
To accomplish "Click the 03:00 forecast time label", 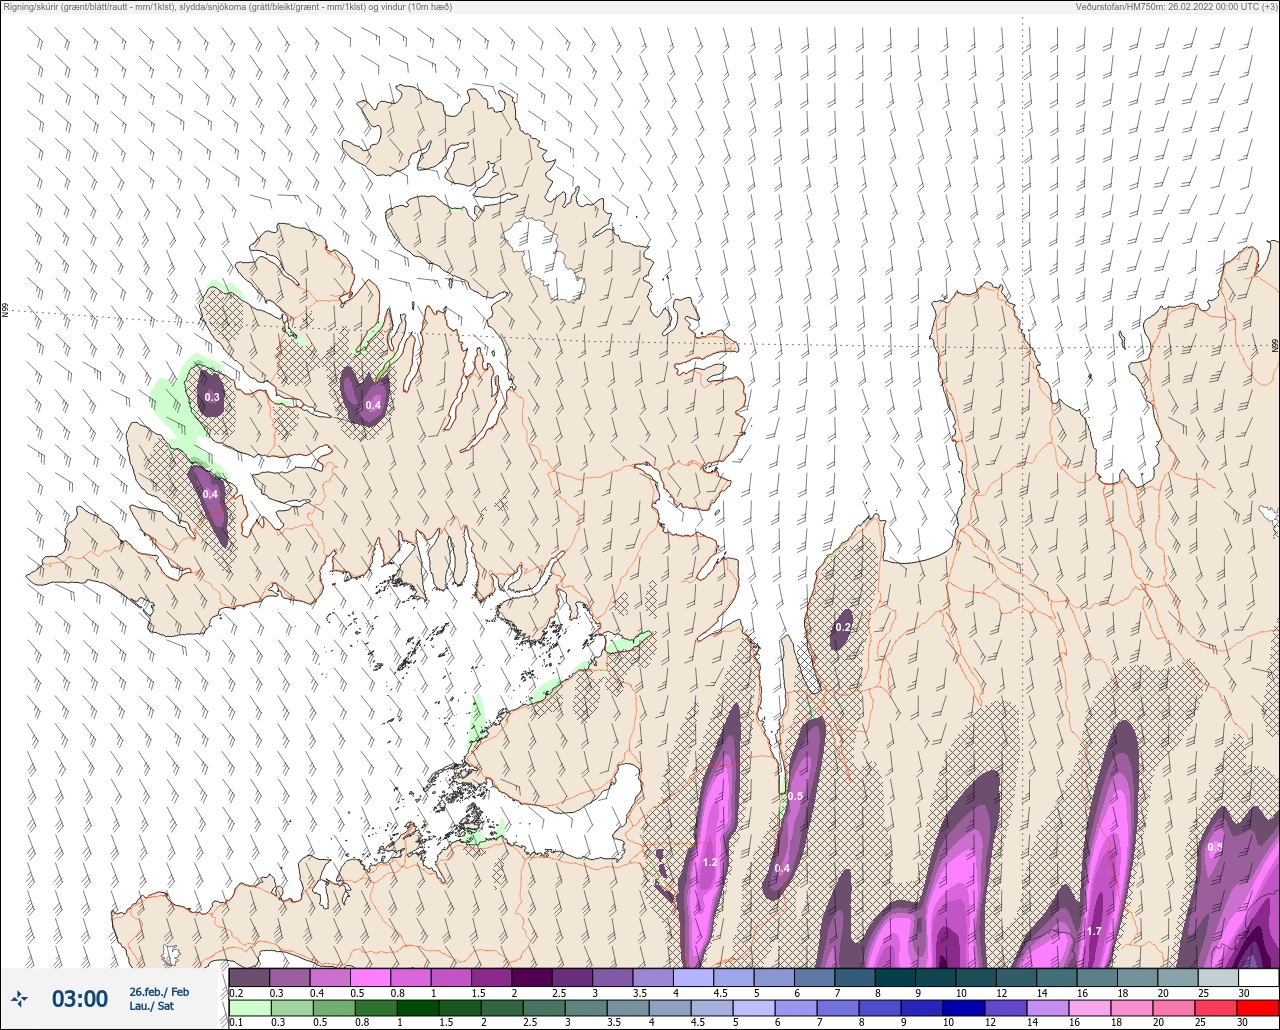I will (80, 999).
